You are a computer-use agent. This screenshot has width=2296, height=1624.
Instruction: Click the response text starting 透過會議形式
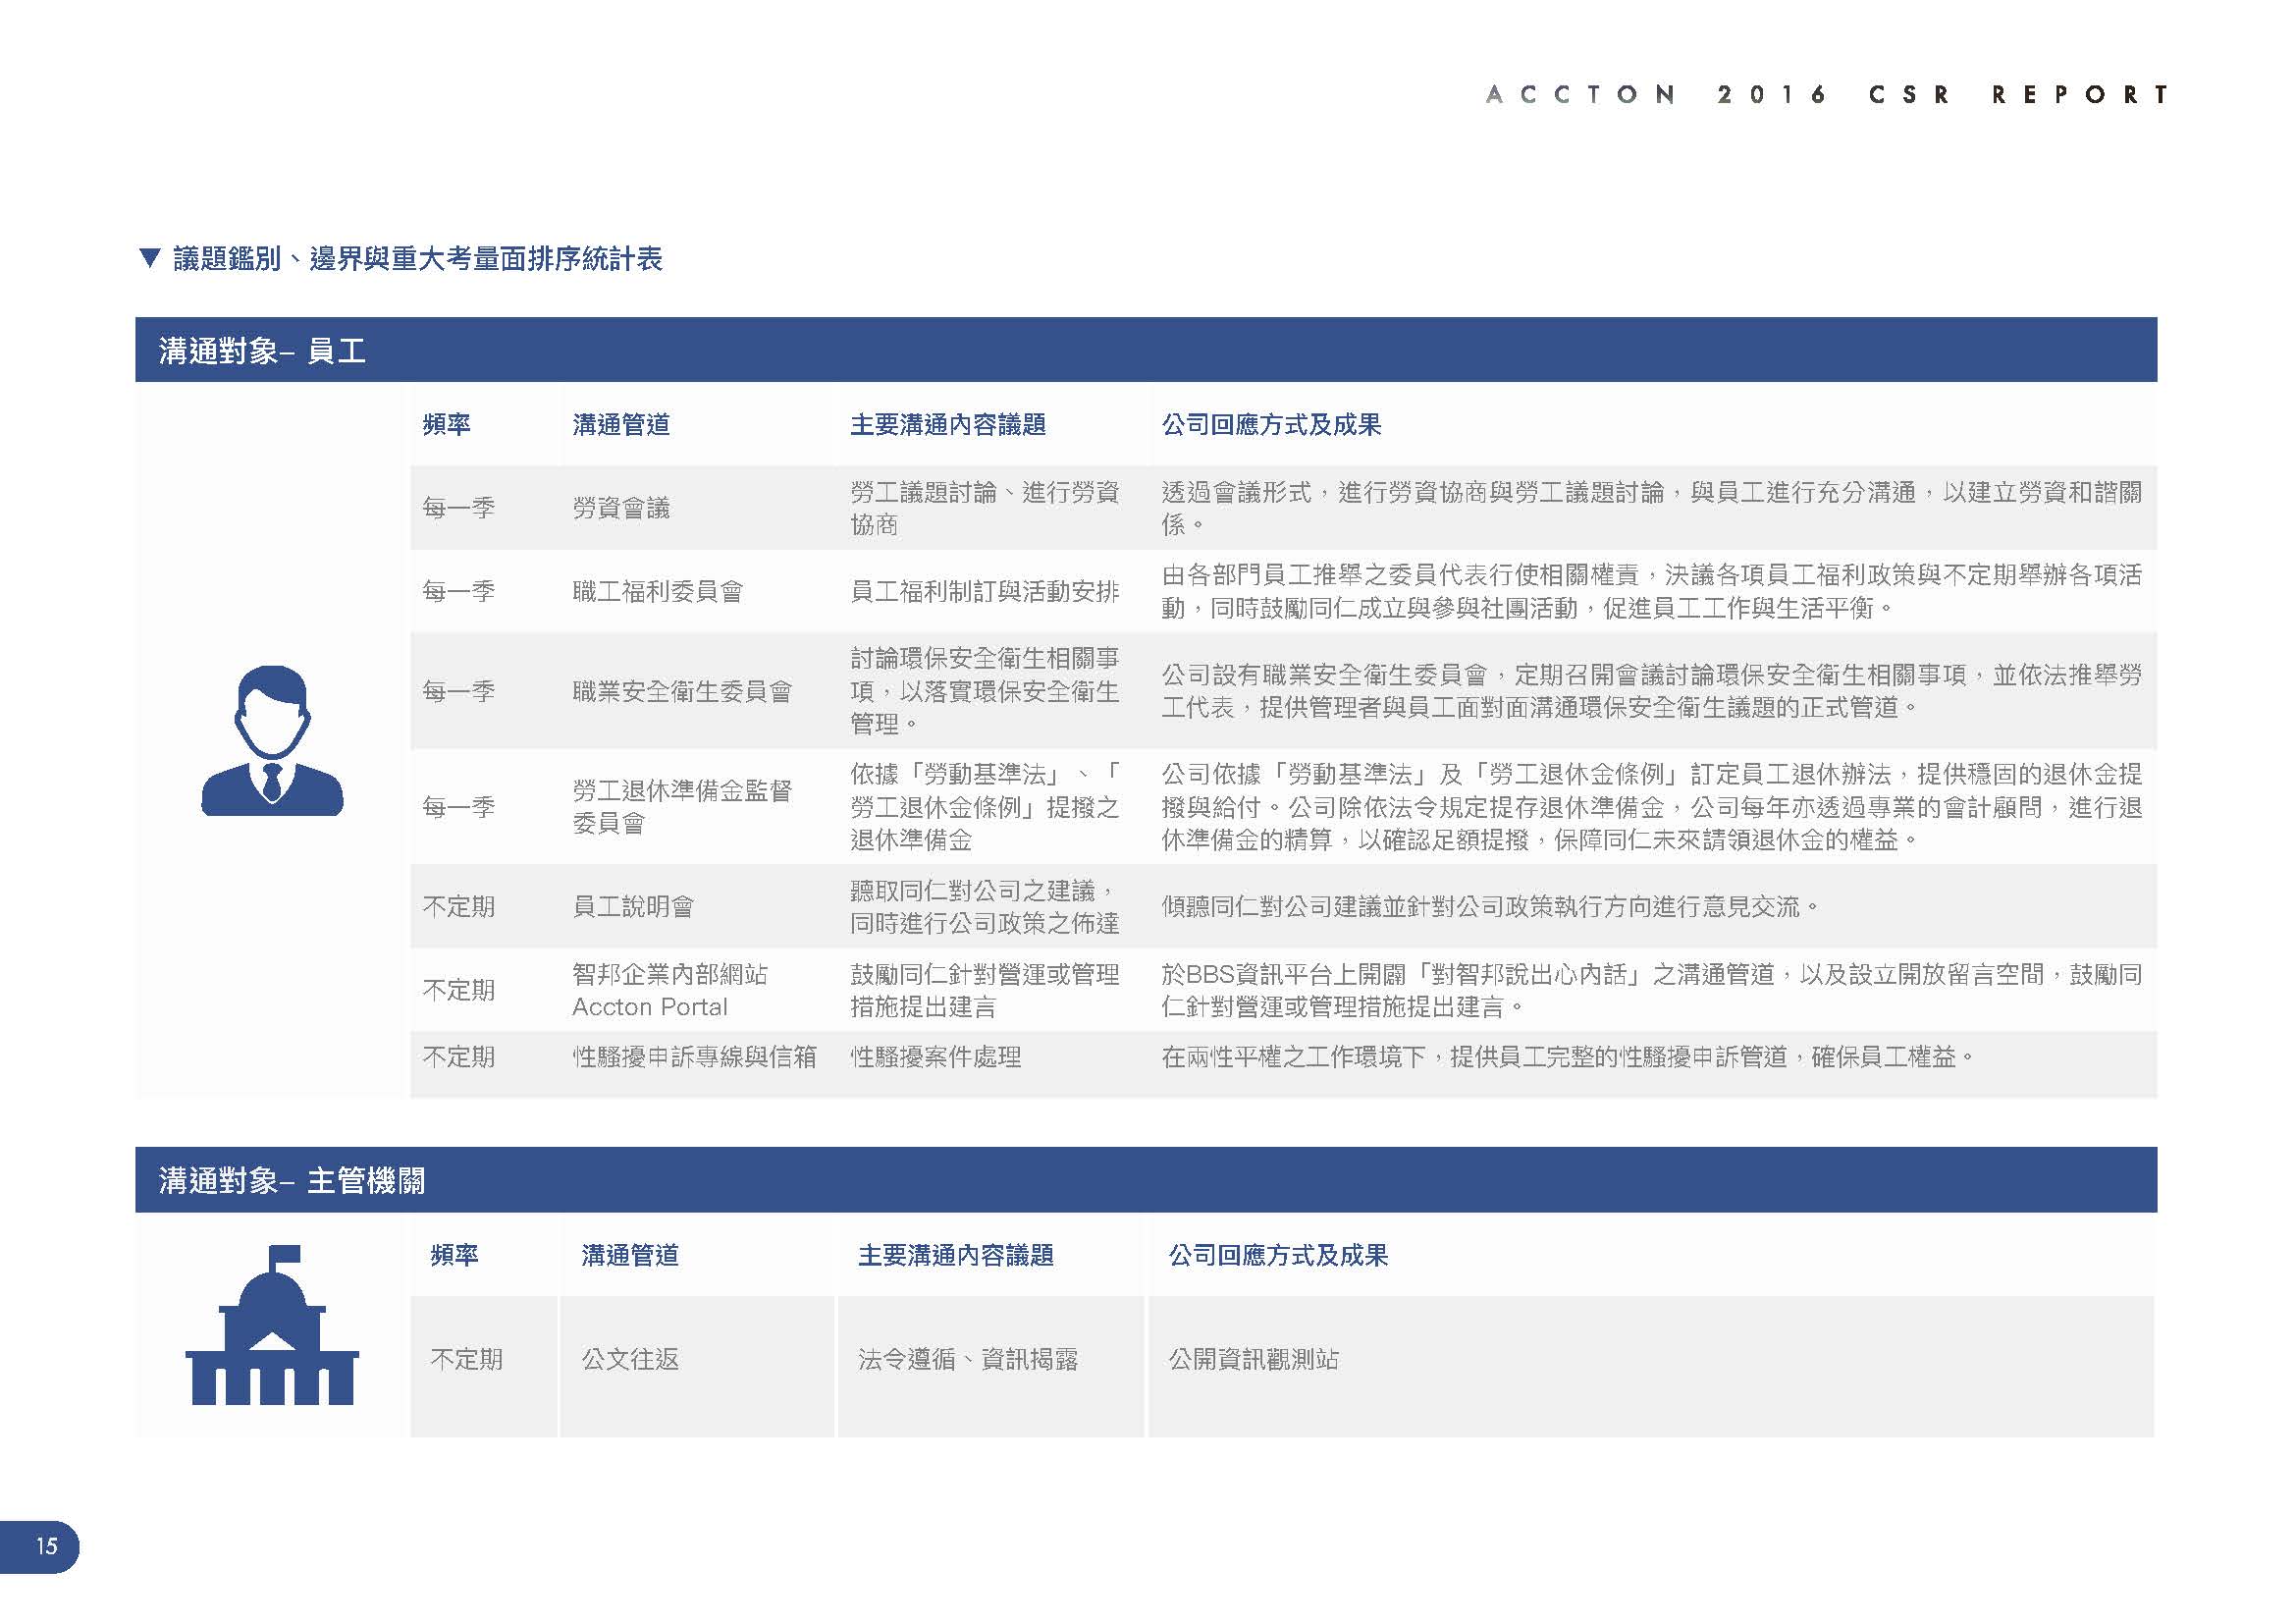(x=1652, y=508)
